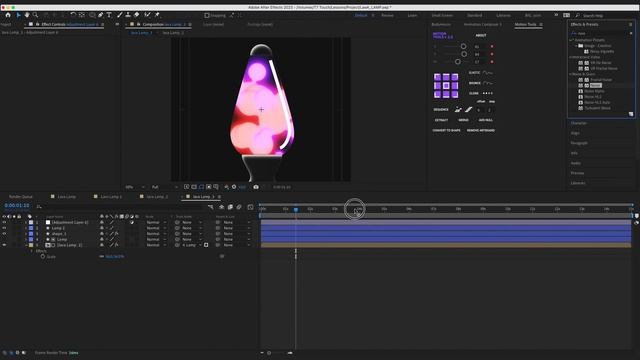640x360 pixels.
Task: Click the Bounce curve icon
Action: pos(487,83)
